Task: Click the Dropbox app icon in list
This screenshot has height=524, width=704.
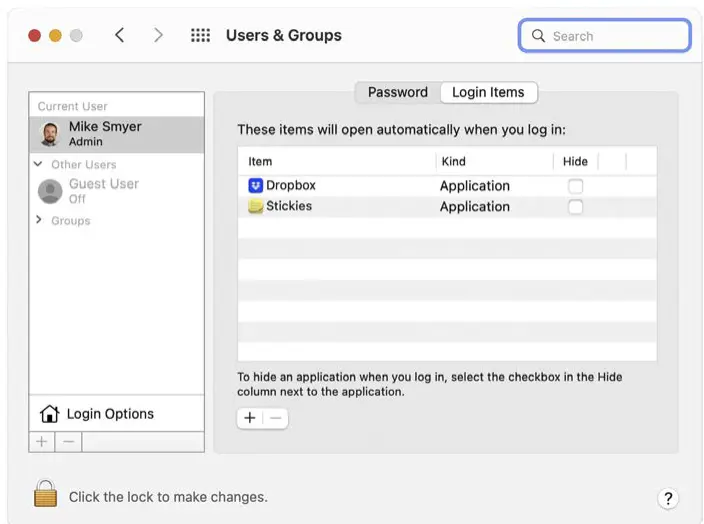Action: 255,186
